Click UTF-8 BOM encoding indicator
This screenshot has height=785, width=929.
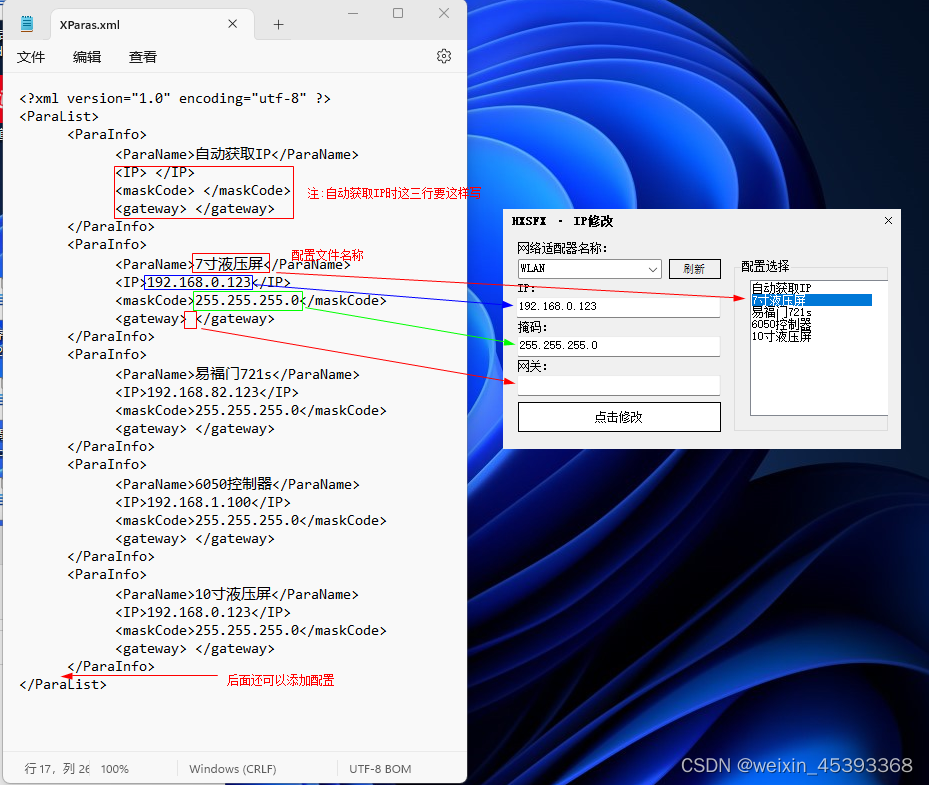tap(380, 769)
